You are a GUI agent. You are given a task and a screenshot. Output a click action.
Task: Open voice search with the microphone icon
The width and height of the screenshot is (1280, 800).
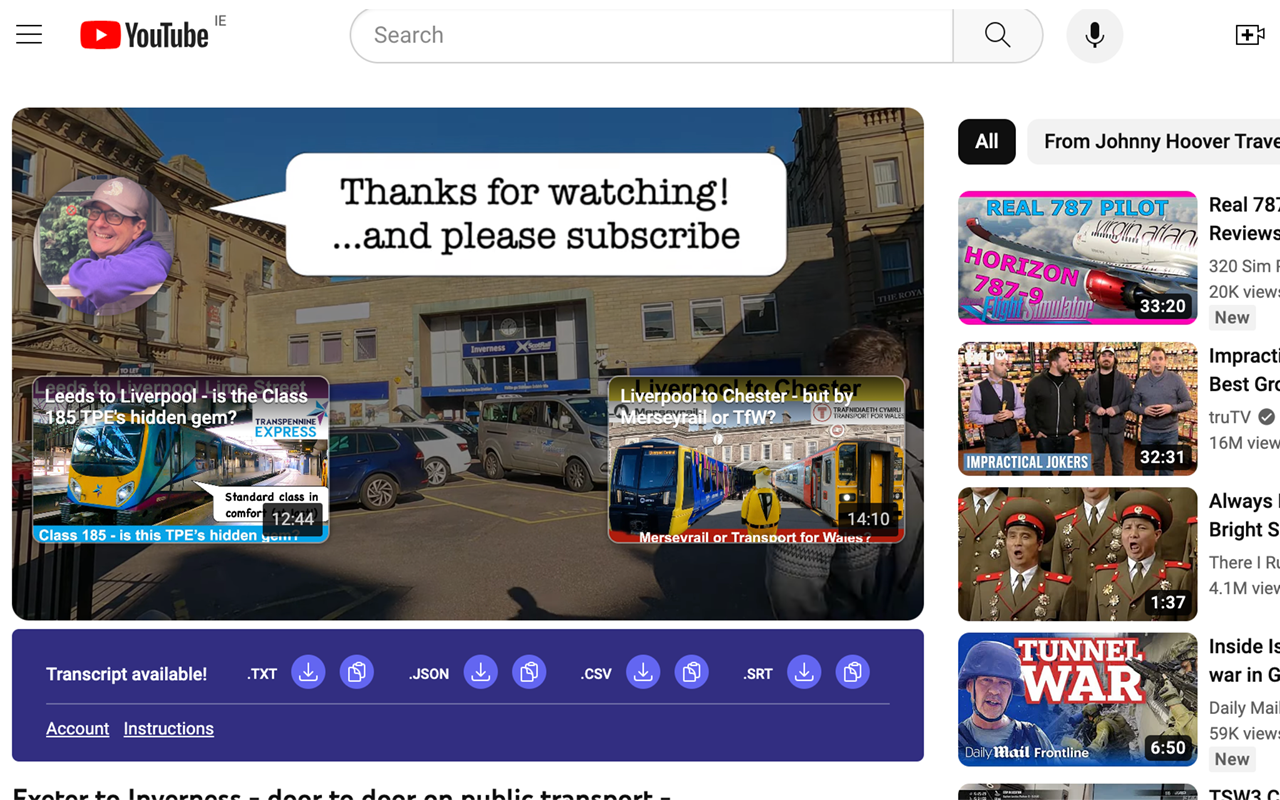click(x=1094, y=34)
